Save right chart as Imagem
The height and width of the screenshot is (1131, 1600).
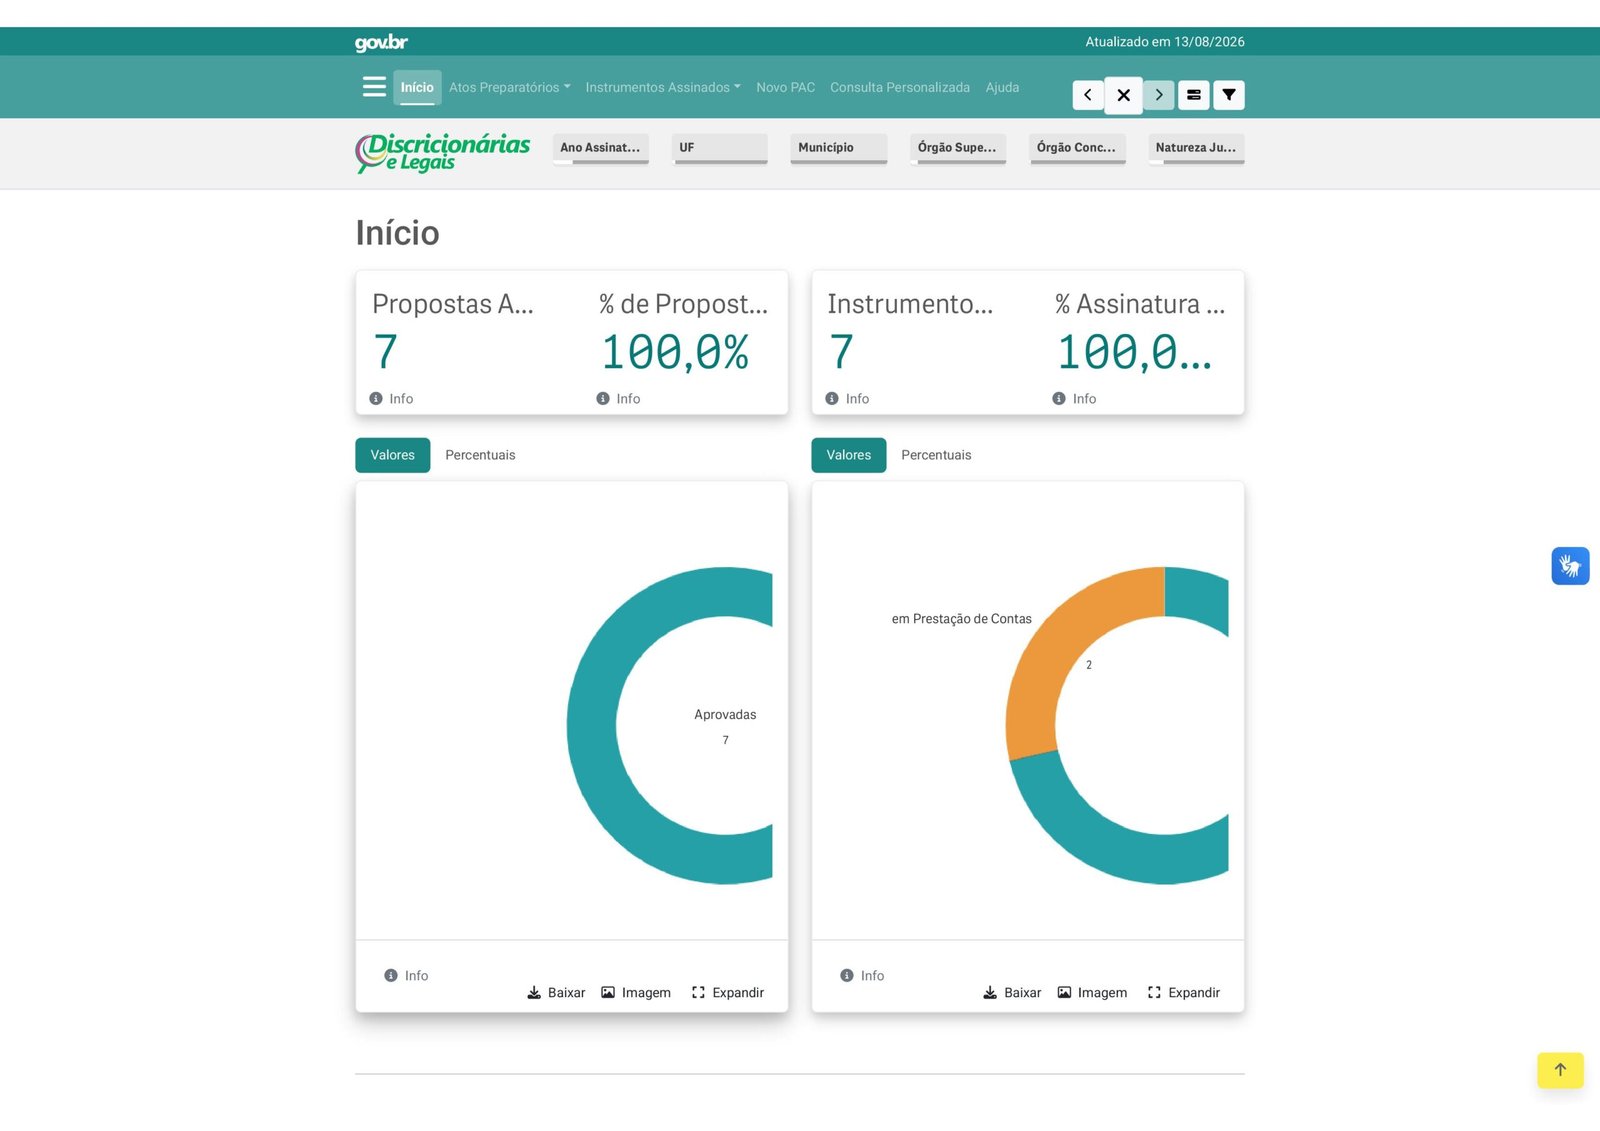[x=1092, y=993]
